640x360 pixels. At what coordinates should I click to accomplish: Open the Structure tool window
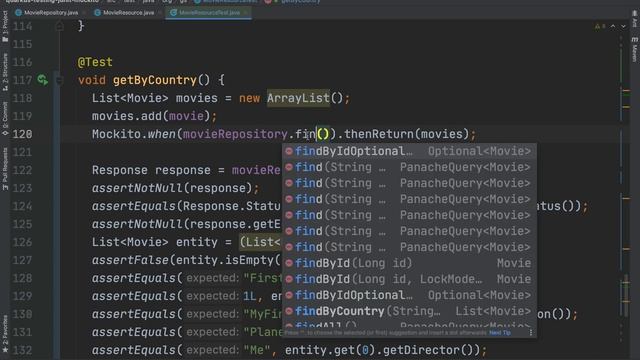click(5, 72)
